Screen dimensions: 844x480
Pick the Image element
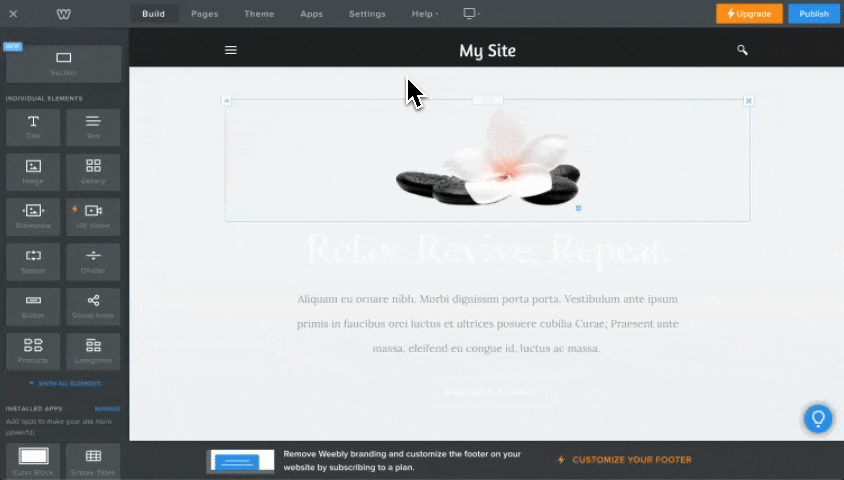click(x=33, y=171)
